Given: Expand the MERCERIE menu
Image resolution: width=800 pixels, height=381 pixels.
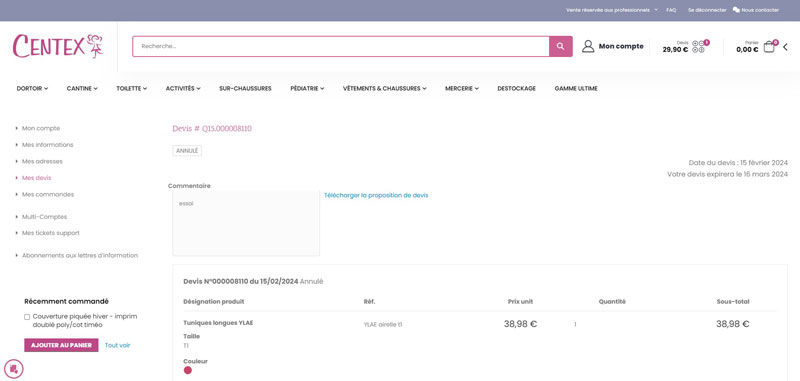Looking at the screenshot, I should click(462, 88).
